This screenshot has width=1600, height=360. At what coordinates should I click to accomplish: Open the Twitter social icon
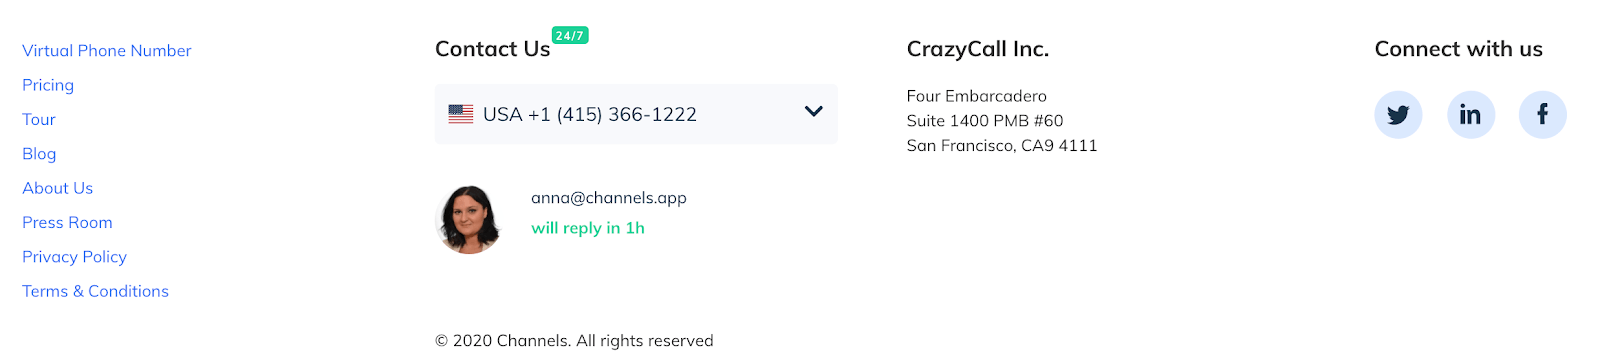(x=1398, y=115)
